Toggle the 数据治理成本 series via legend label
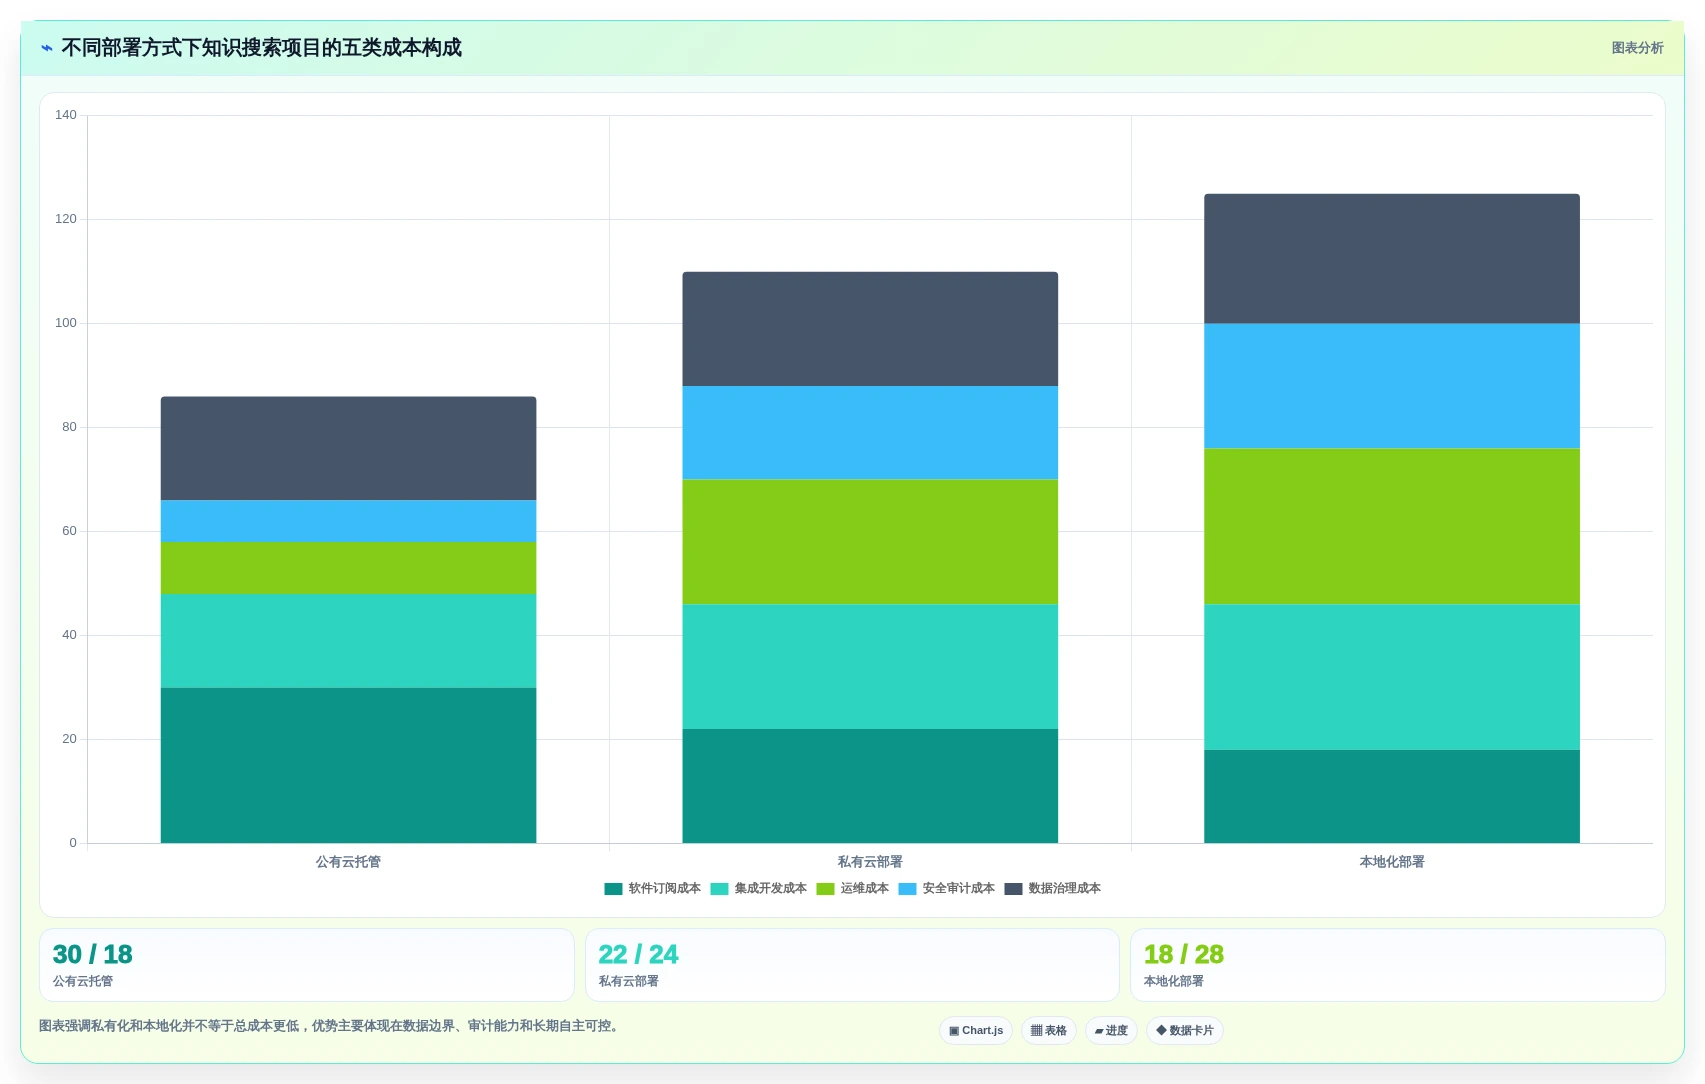The height and width of the screenshot is (1084, 1705). 1064,889
